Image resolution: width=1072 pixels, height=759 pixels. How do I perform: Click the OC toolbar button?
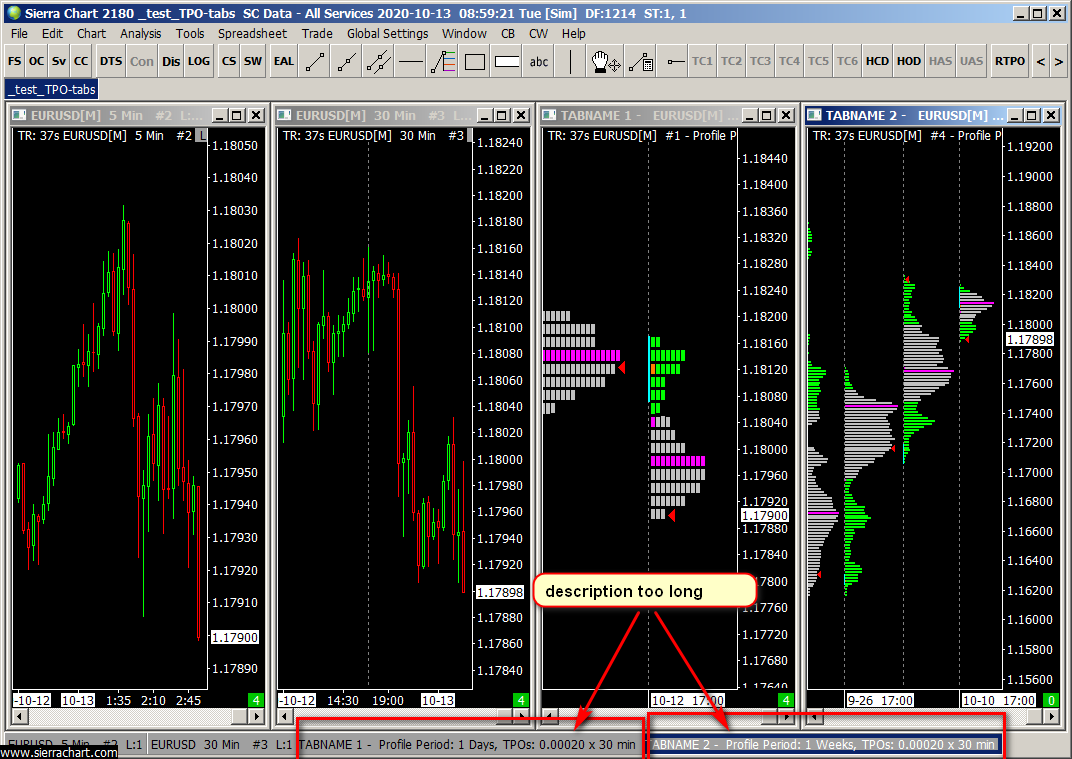click(36, 61)
